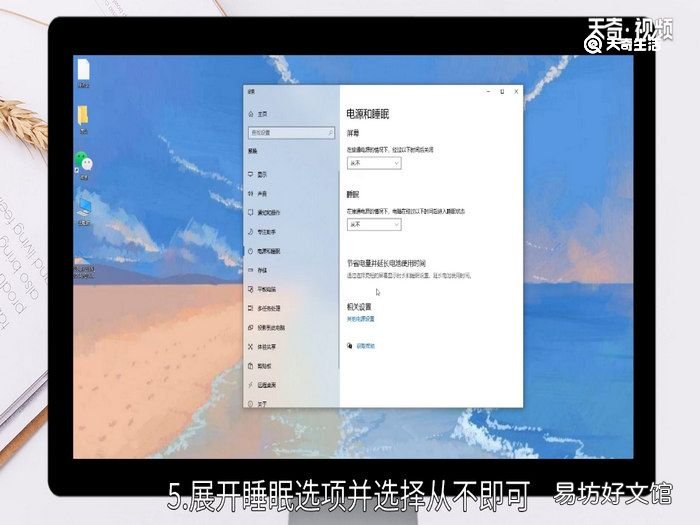Select the 电源和睡眠 Power & sleep sidebar item
700x525 pixels.
pyautogui.click(x=264, y=251)
